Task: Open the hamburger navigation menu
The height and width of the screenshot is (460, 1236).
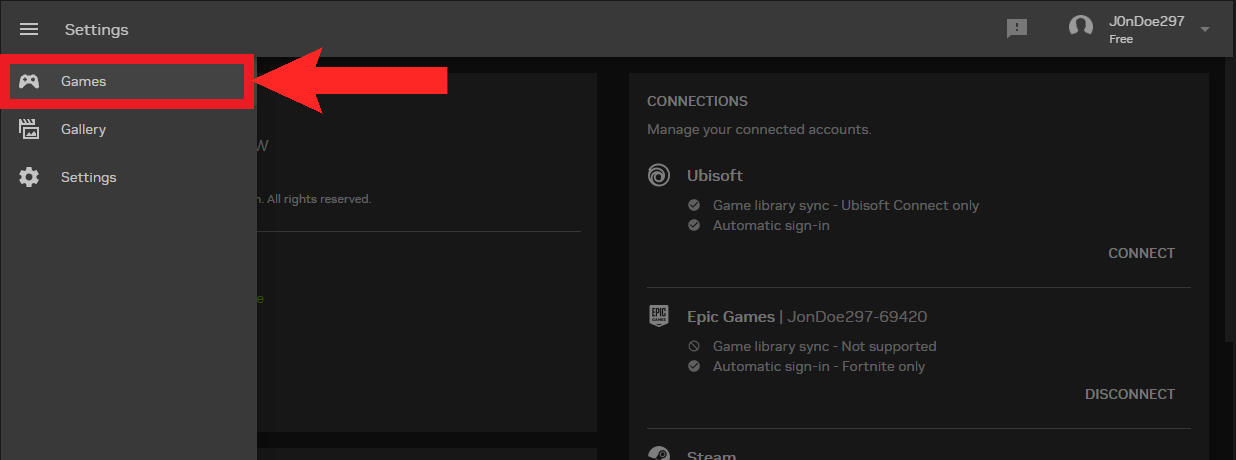Action: [29, 29]
